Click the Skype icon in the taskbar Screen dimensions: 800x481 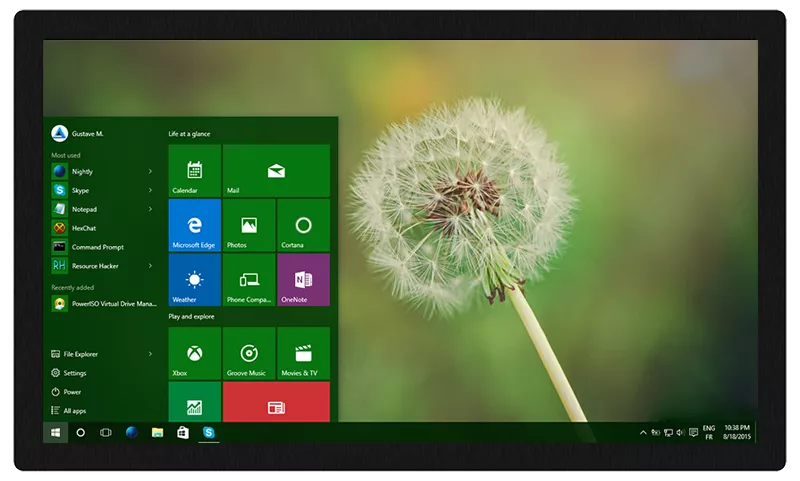(x=209, y=432)
